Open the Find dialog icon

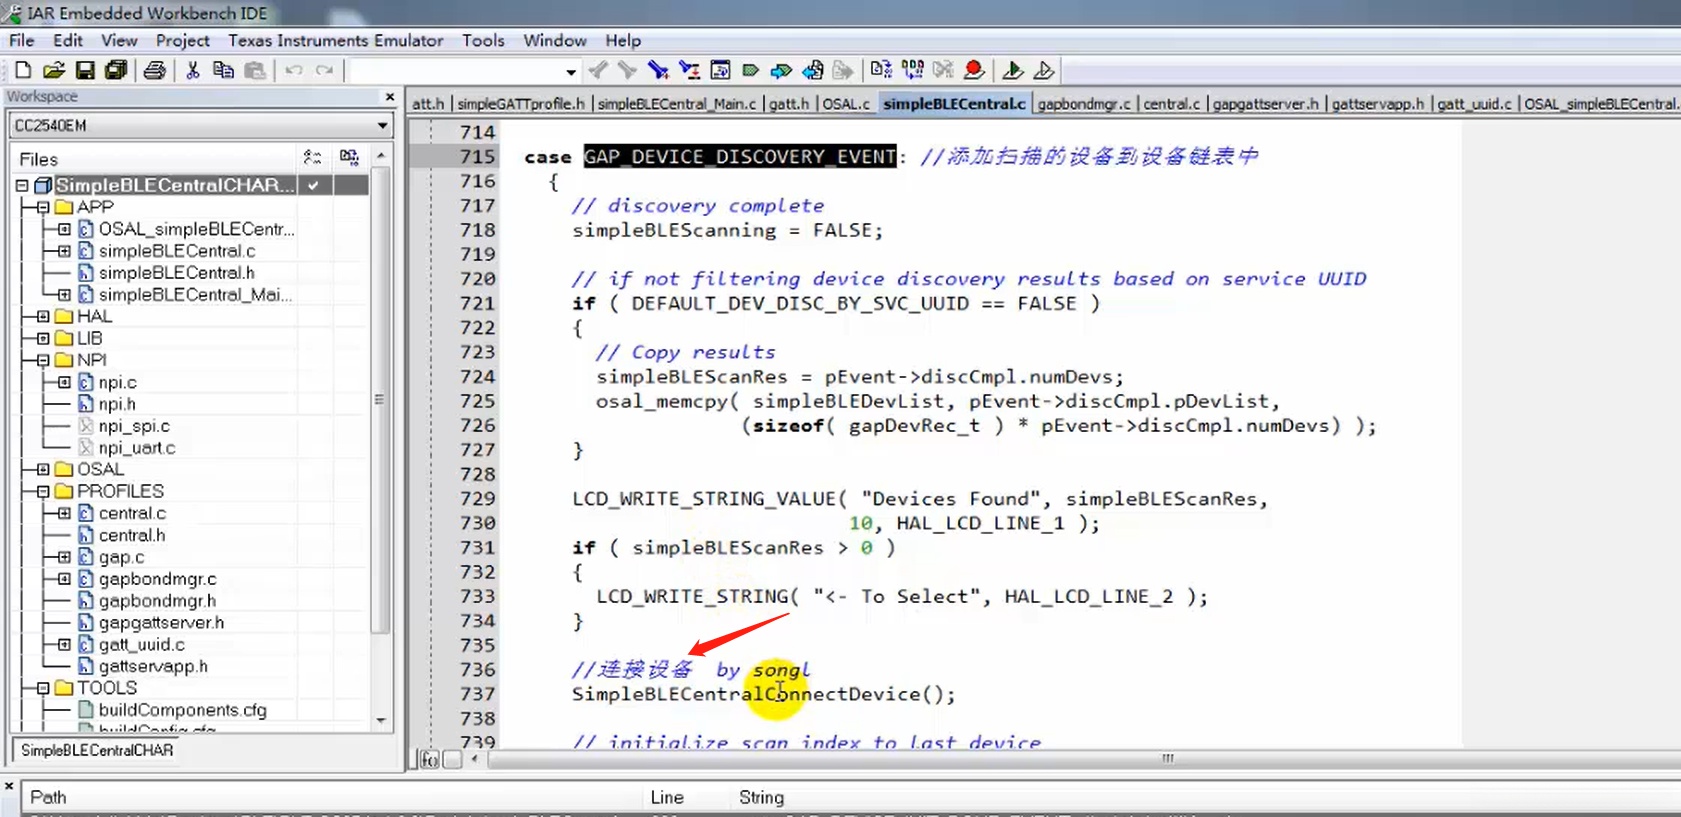pos(658,70)
